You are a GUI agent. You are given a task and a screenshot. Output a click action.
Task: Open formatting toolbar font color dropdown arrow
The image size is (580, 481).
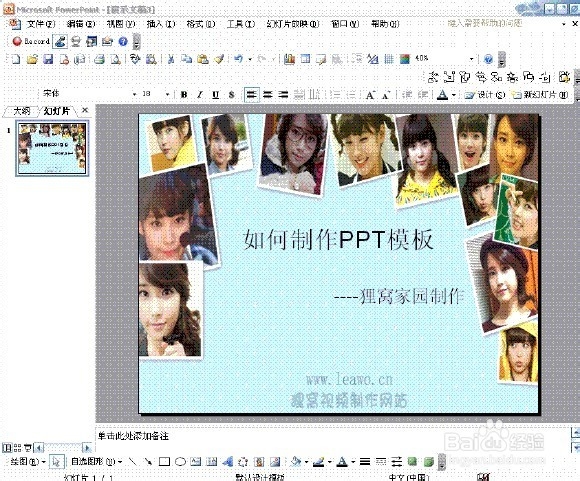coord(453,95)
